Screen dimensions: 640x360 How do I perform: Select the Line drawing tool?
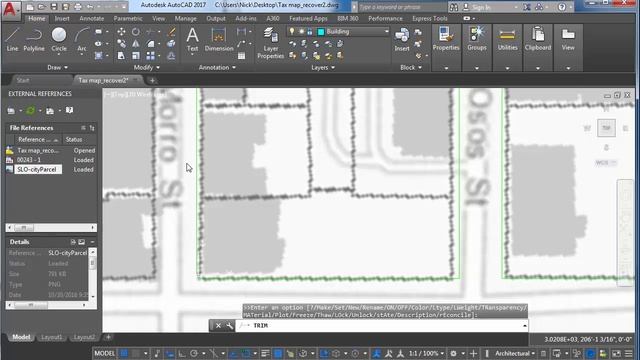12,39
